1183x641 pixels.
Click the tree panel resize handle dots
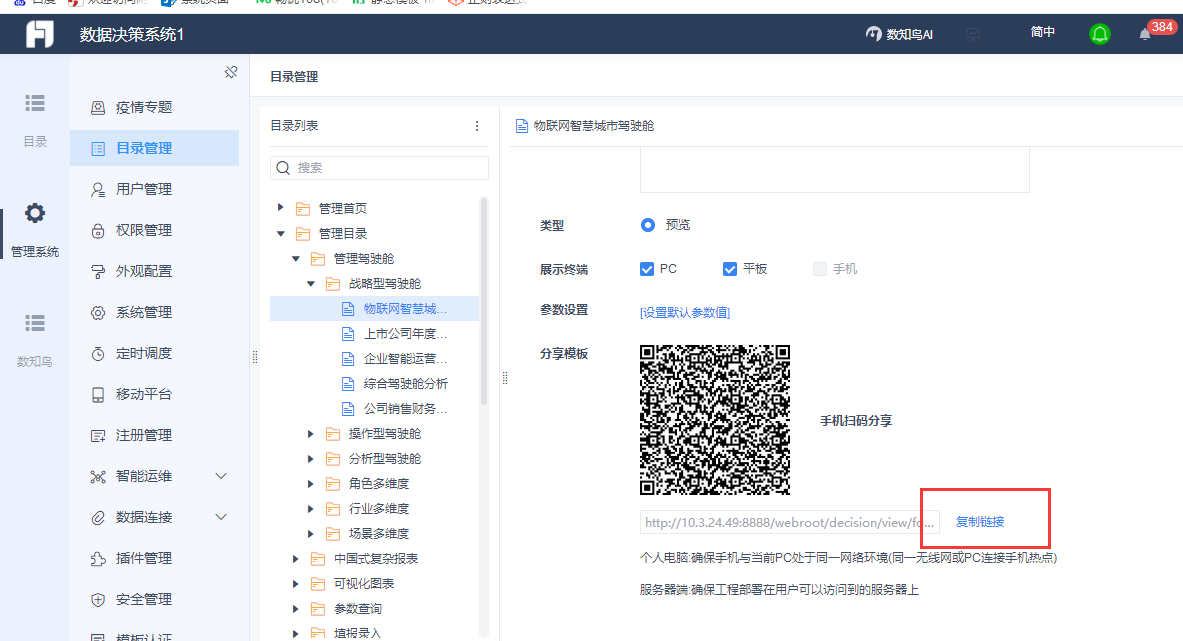(505, 378)
